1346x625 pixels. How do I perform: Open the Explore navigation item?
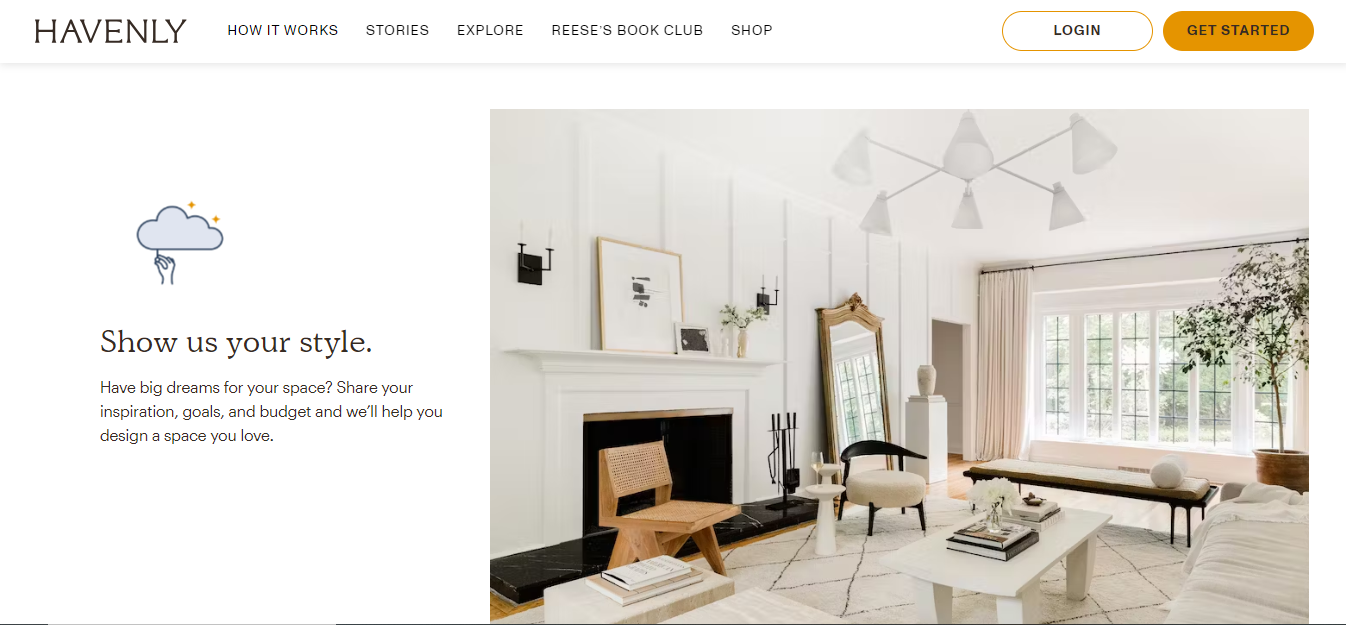pos(490,31)
